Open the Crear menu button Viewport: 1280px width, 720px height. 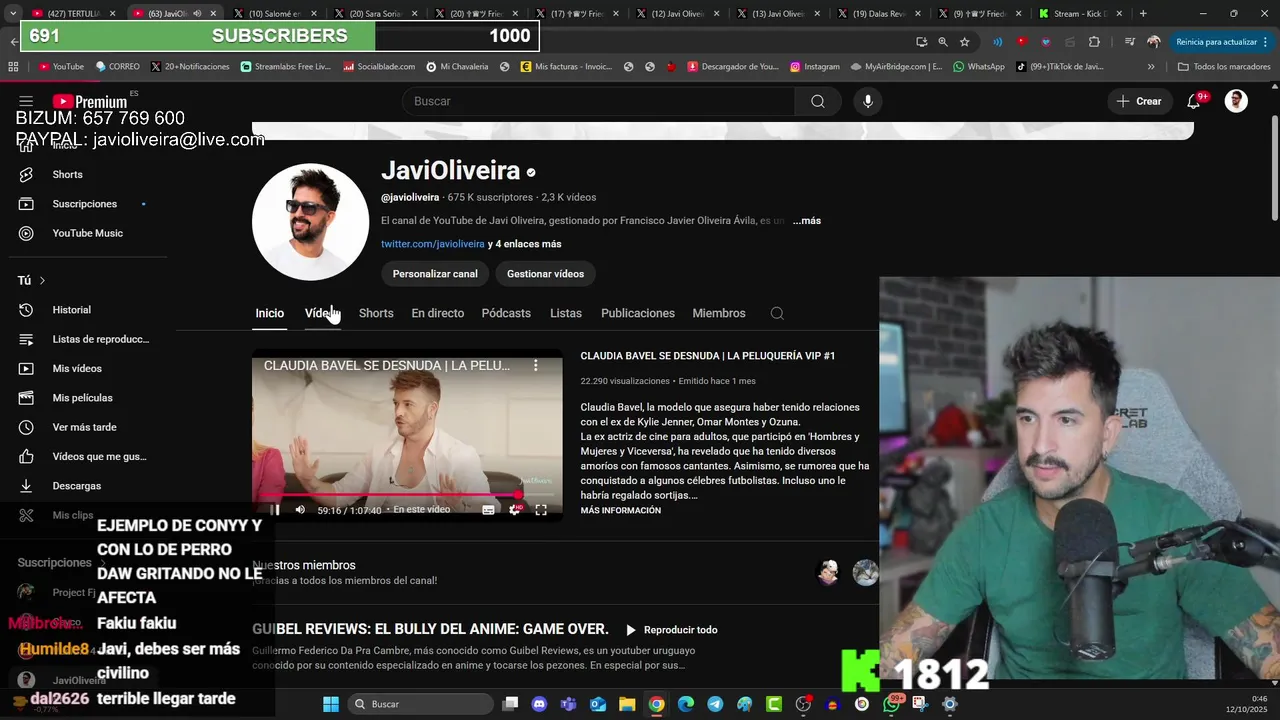point(1139,101)
